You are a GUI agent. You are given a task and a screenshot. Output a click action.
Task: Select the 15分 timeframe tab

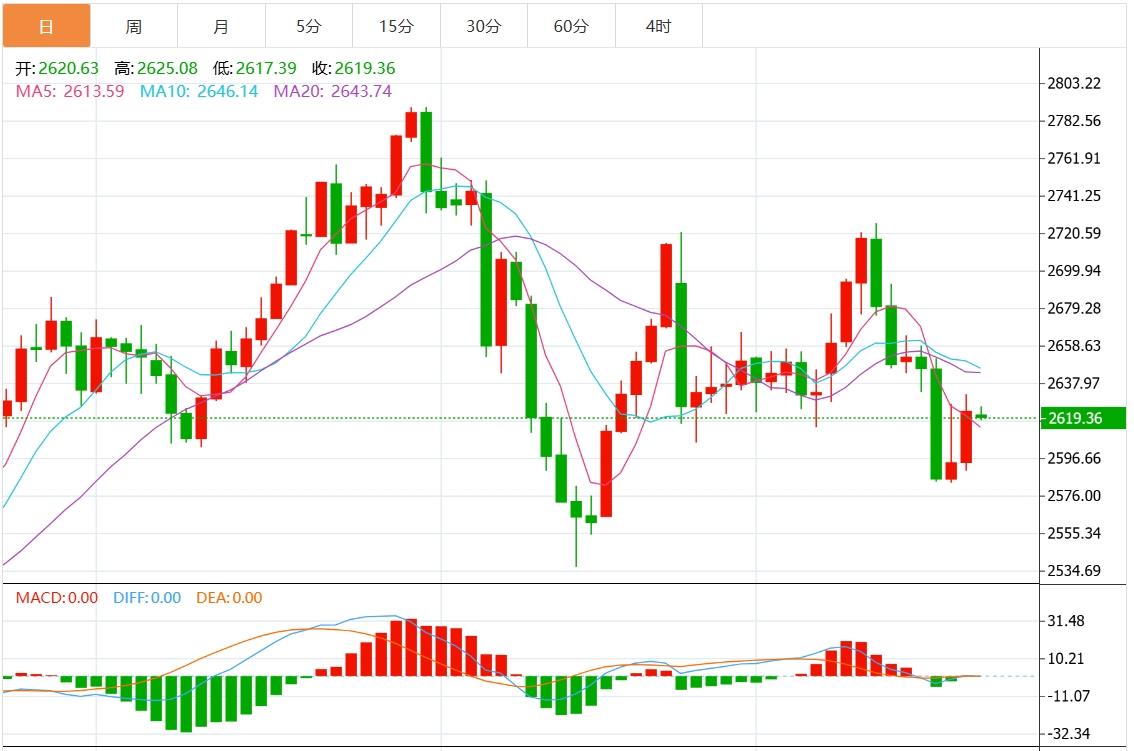pos(396,26)
